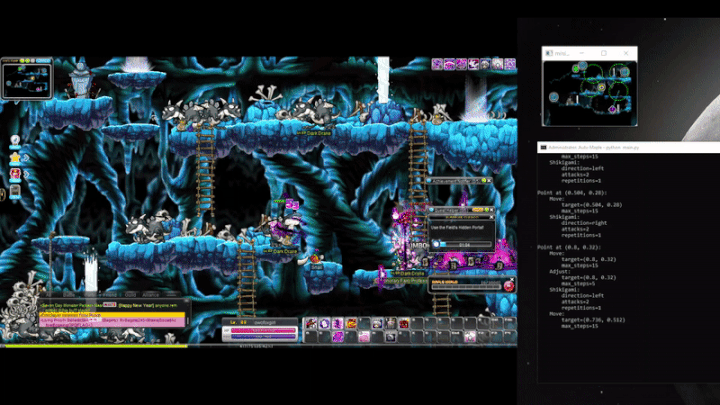Select the last buff icon in top-right row
Screen dimensions: 720x405
[510, 65]
